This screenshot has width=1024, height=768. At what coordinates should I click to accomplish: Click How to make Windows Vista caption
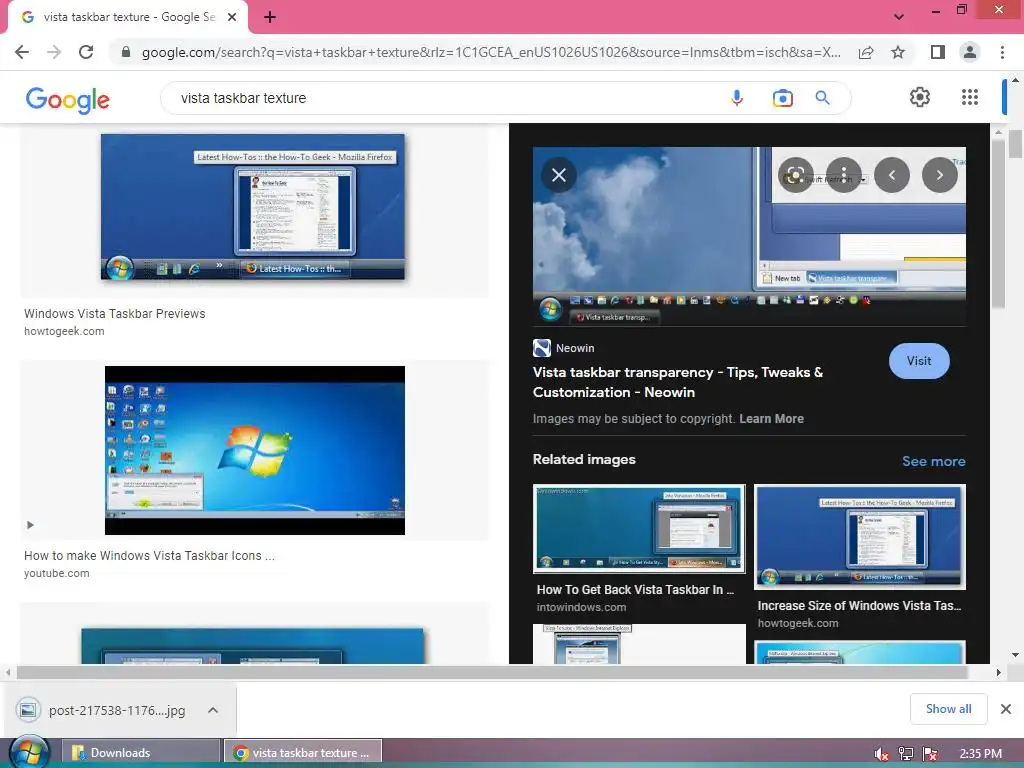click(x=150, y=556)
